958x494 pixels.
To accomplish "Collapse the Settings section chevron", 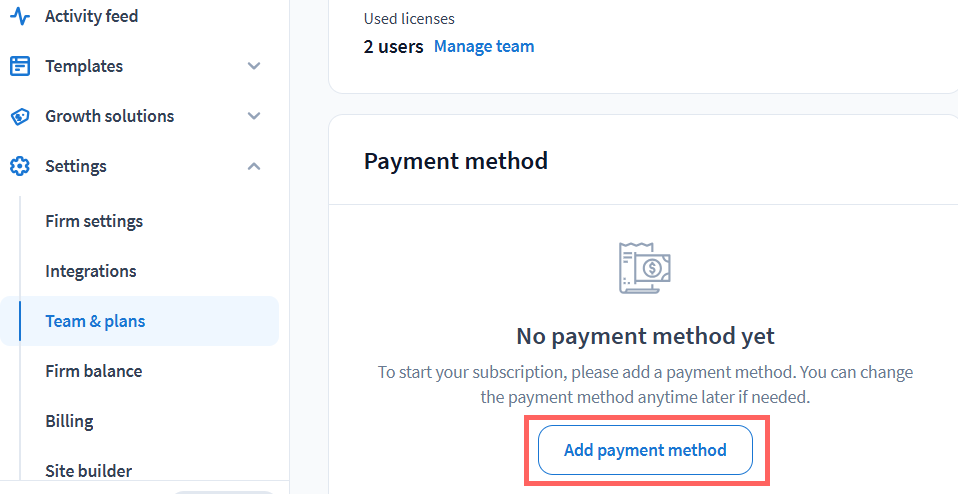I will coord(254,166).
